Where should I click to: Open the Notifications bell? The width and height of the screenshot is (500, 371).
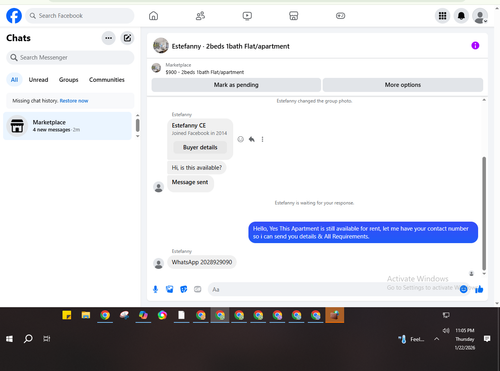coord(461,16)
